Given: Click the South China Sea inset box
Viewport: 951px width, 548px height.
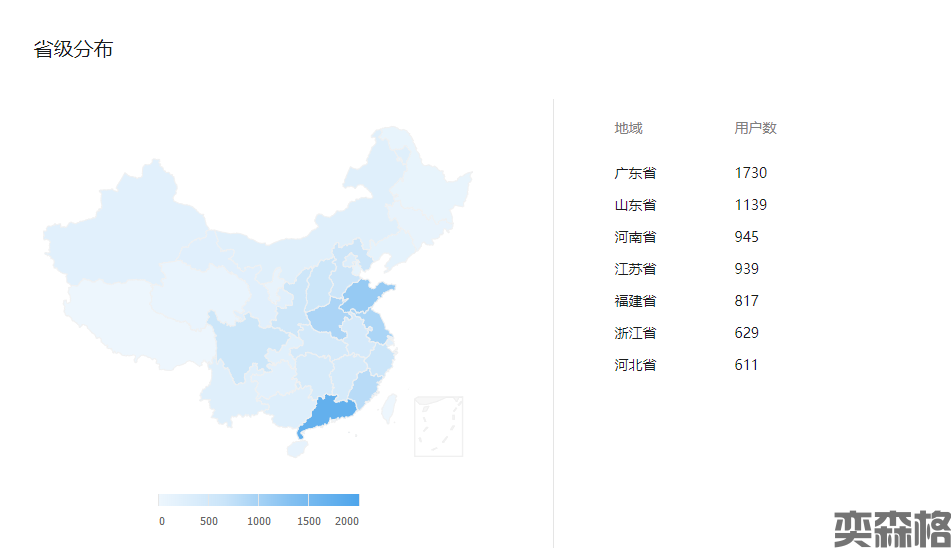Looking at the screenshot, I should (x=438, y=426).
